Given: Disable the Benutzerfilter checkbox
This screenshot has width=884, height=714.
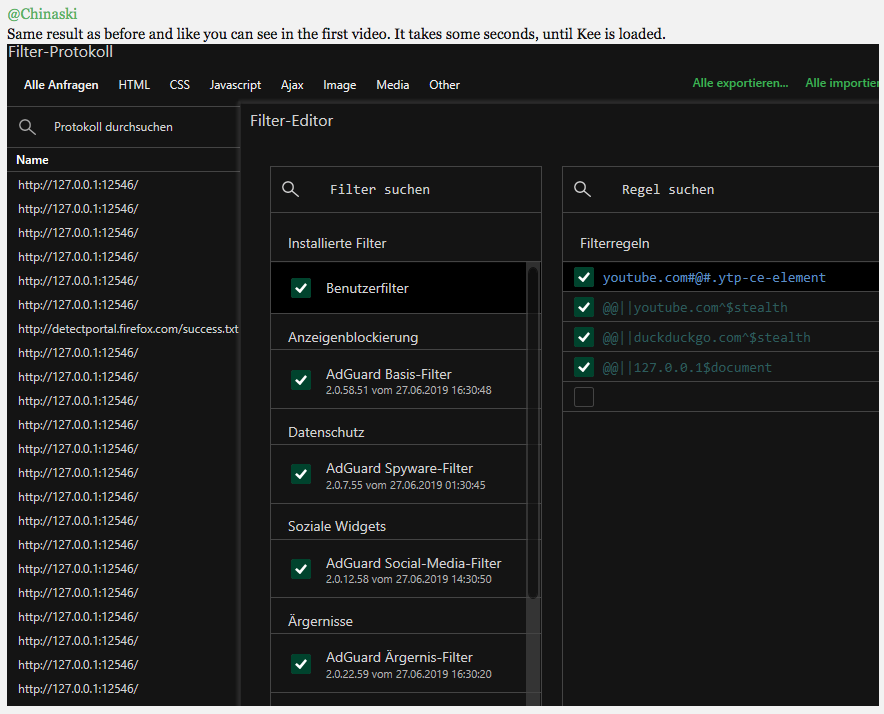Looking at the screenshot, I should coord(301,287).
